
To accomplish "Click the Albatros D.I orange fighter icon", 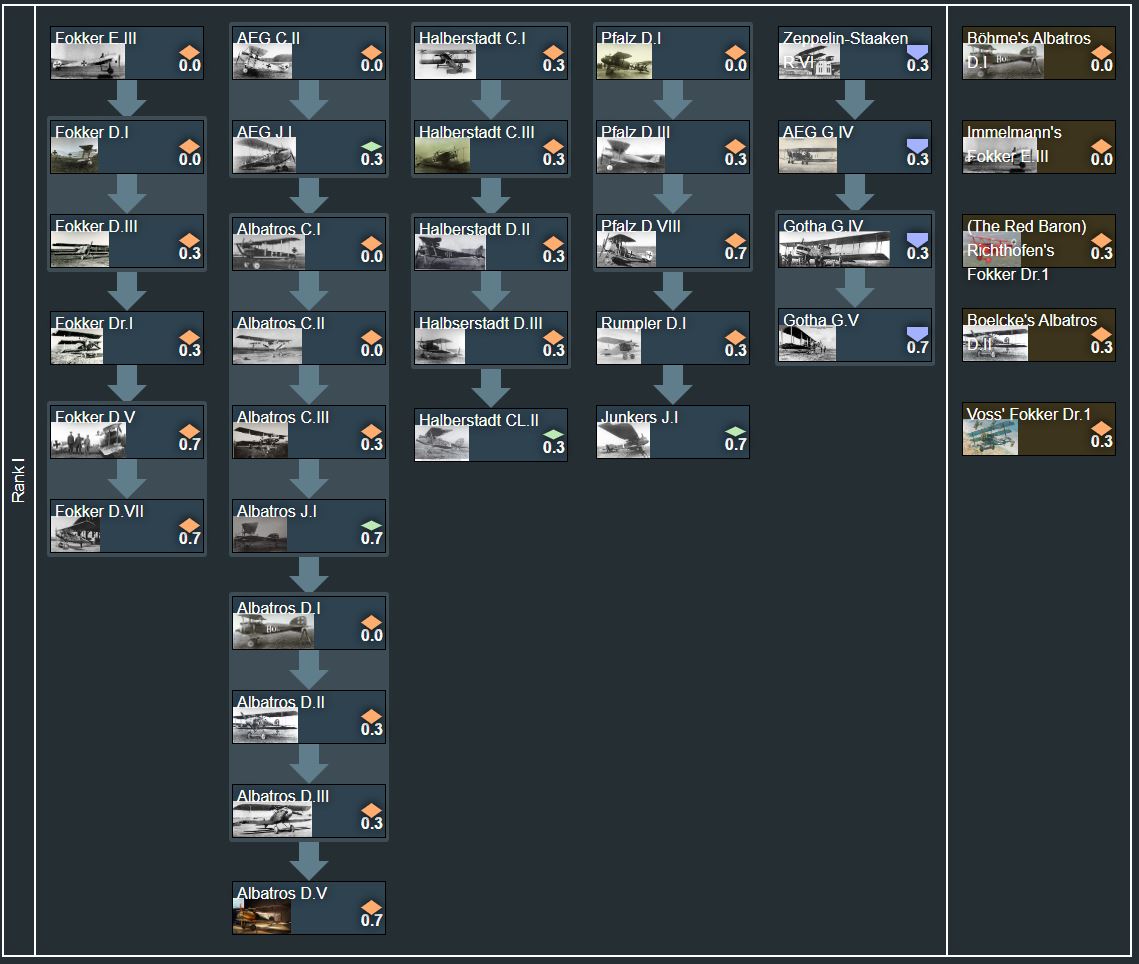I will [x=371, y=622].
